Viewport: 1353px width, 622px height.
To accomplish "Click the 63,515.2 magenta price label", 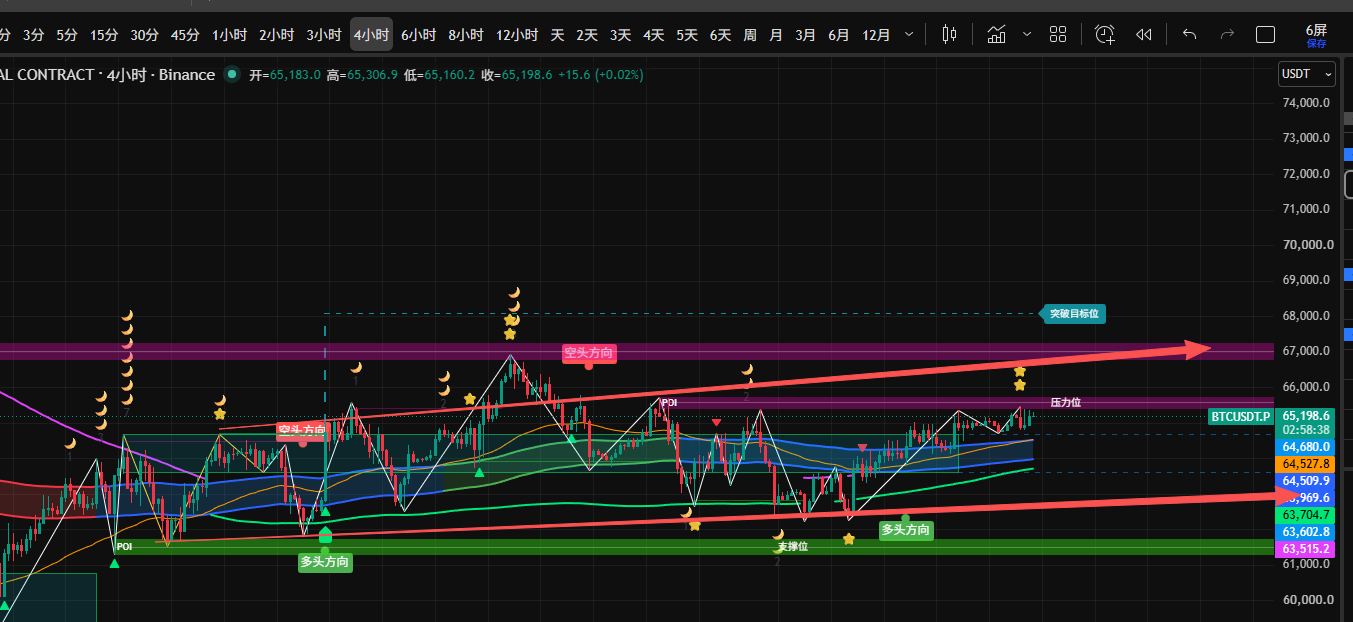I will point(1306,549).
